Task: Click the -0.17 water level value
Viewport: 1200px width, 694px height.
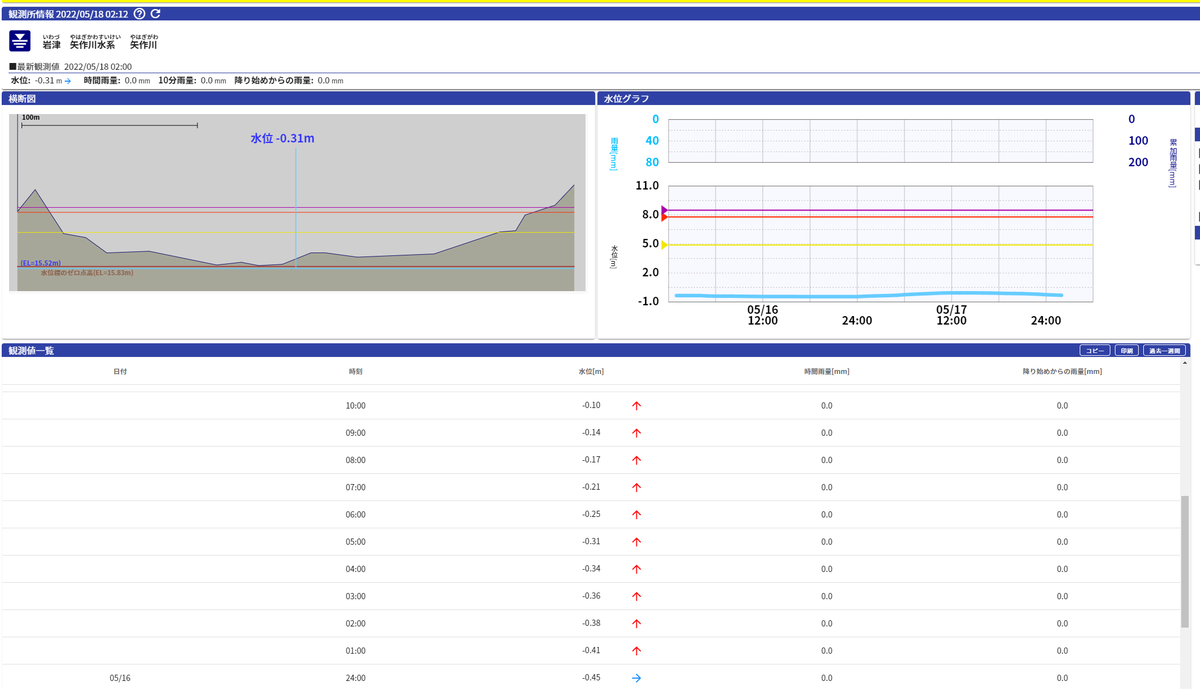Action: click(x=591, y=460)
